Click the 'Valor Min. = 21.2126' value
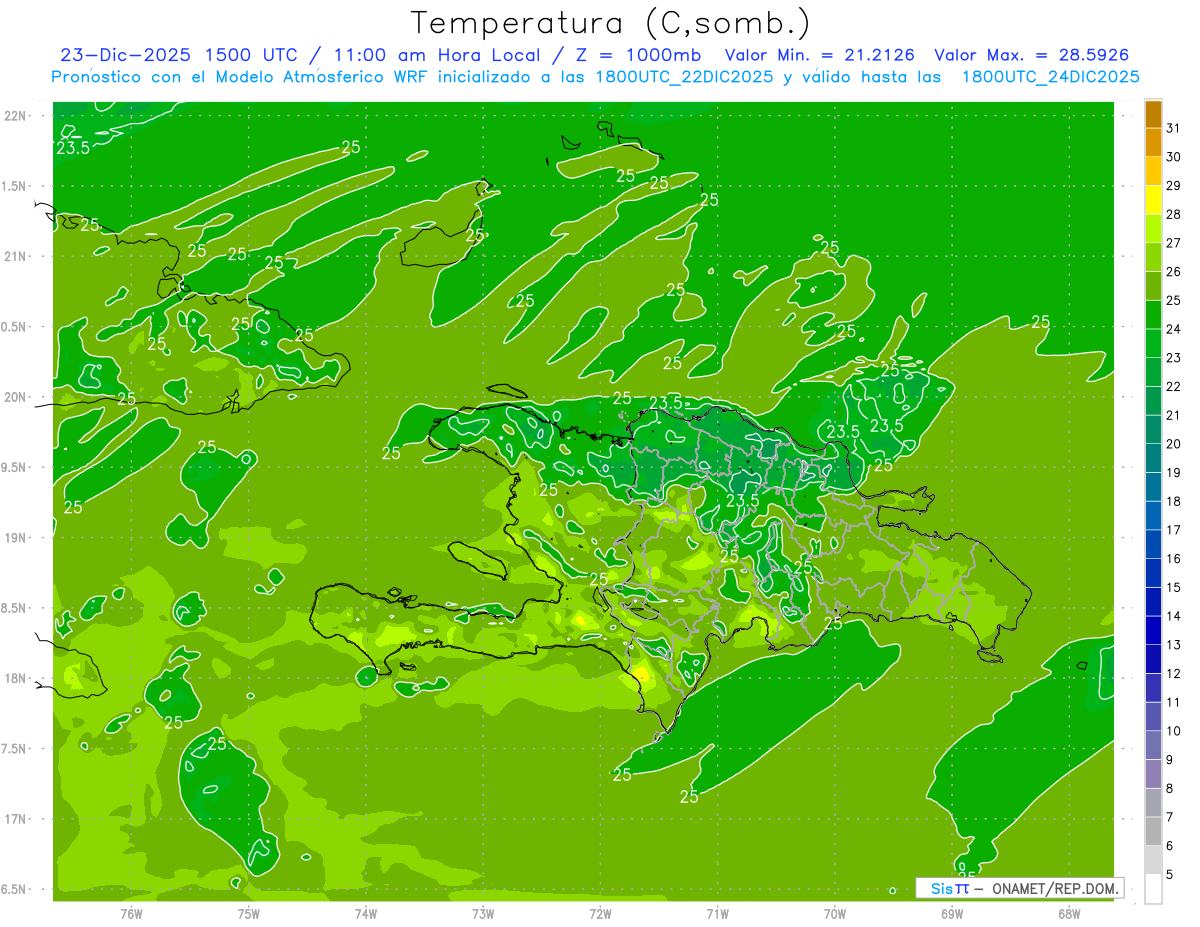Screen dimensions: 1200x927 click(819, 55)
